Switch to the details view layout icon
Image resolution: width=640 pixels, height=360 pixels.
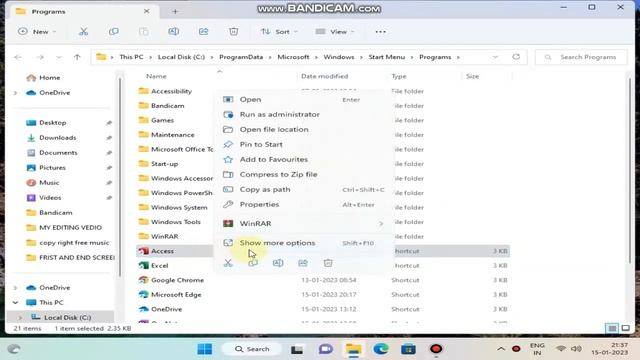pyautogui.click(x=611, y=328)
